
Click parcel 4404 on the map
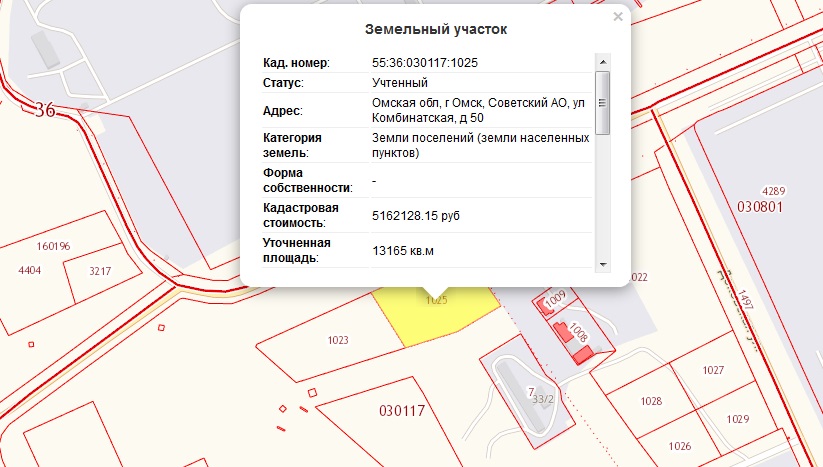(x=30, y=270)
